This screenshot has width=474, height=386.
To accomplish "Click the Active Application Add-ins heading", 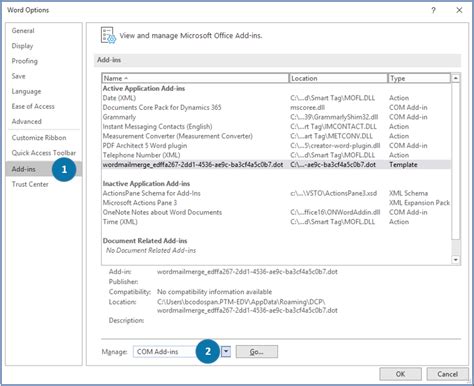I will pyautogui.click(x=144, y=88).
